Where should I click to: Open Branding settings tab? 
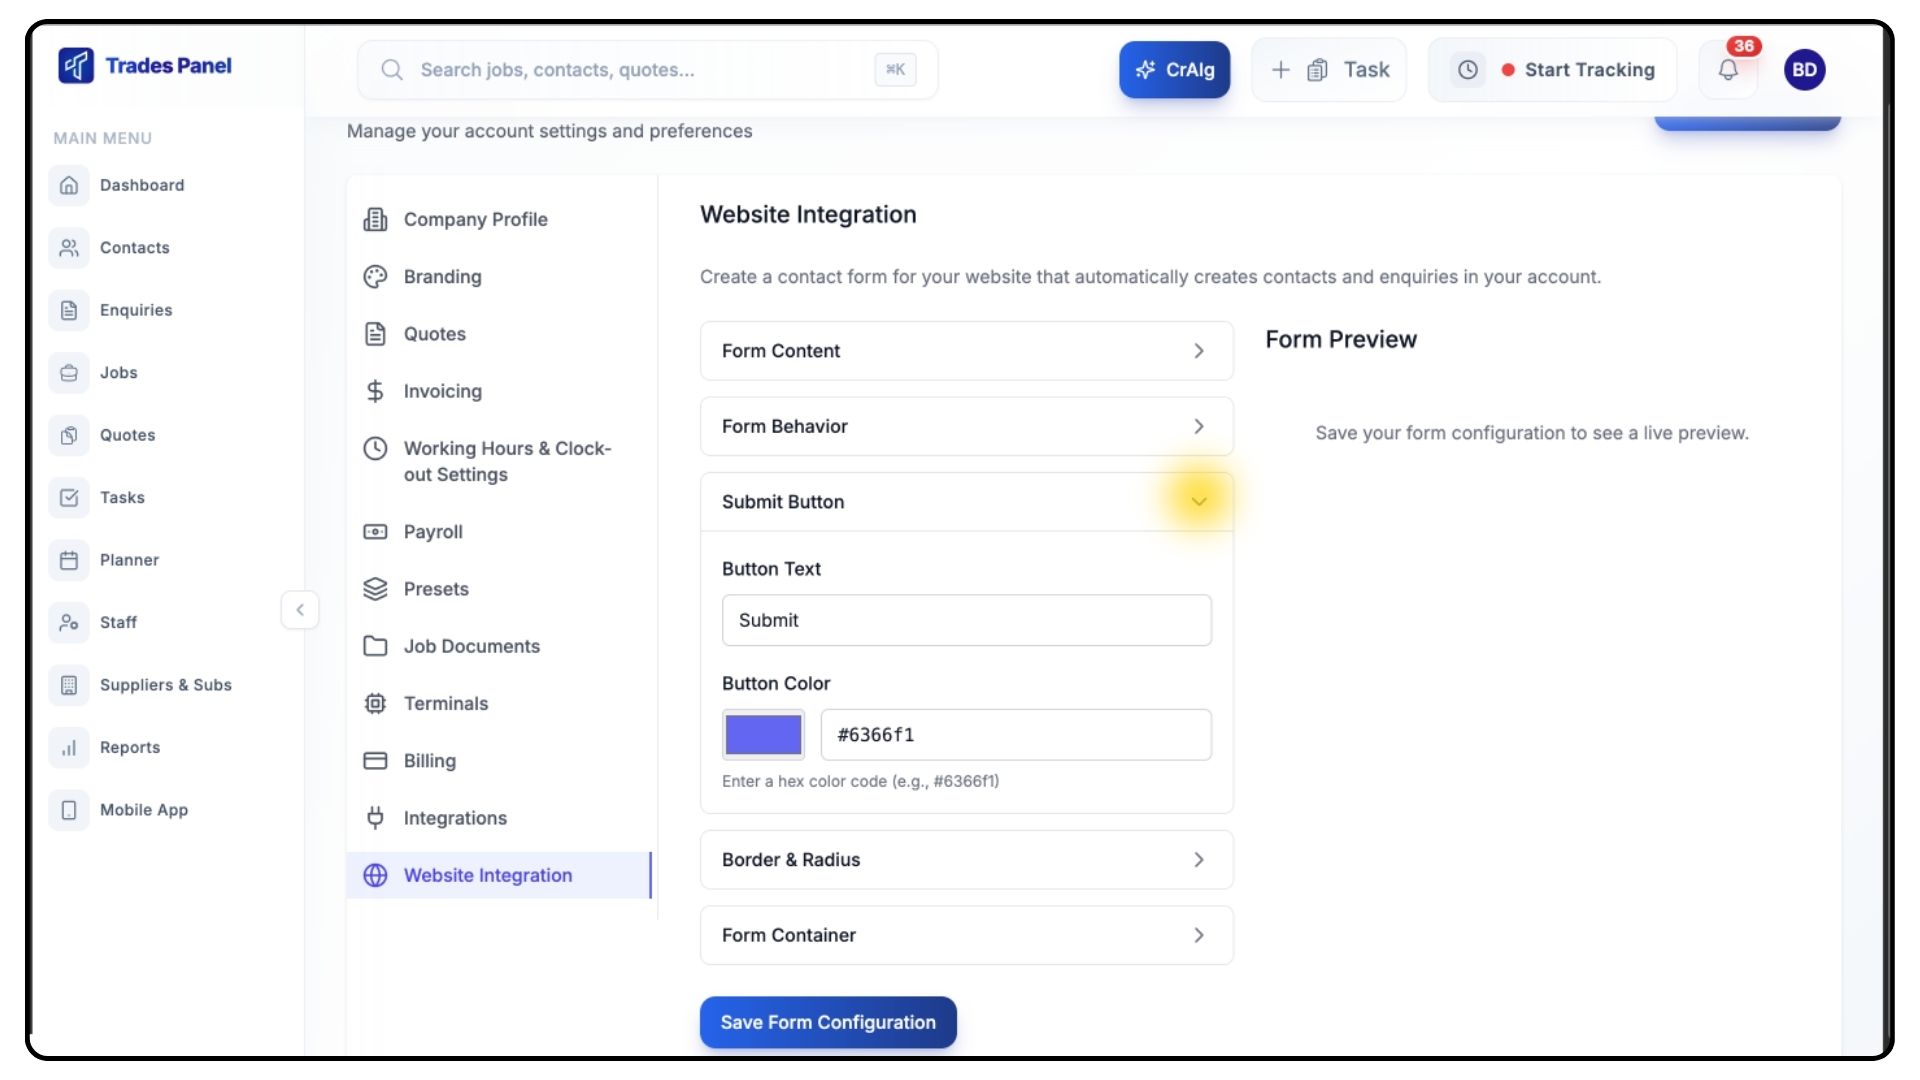442,277
